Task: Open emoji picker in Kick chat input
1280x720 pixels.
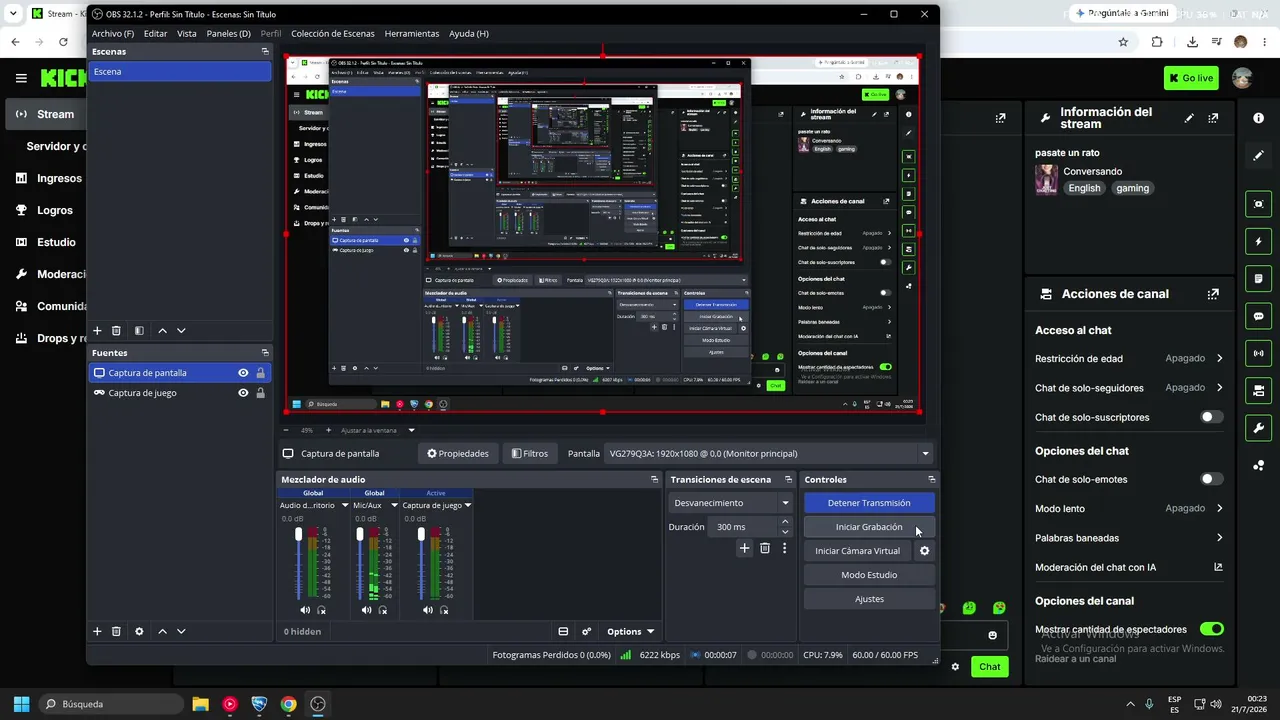Action: point(992,635)
